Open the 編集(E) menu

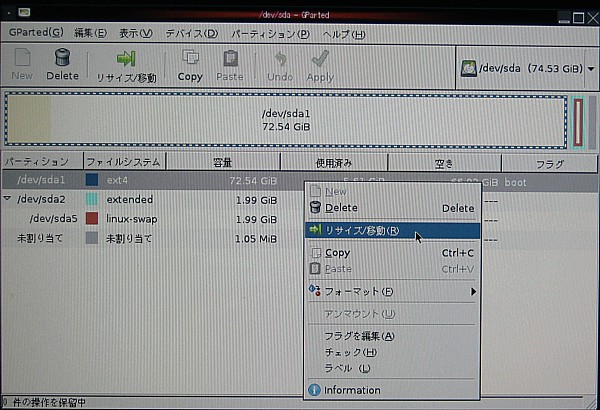(x=90, y=33)
